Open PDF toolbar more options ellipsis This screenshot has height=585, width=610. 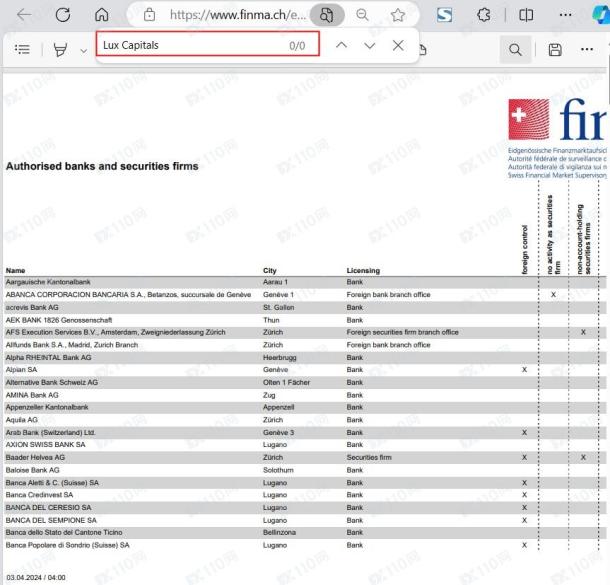pyautogui.click(x=587, y=49)
